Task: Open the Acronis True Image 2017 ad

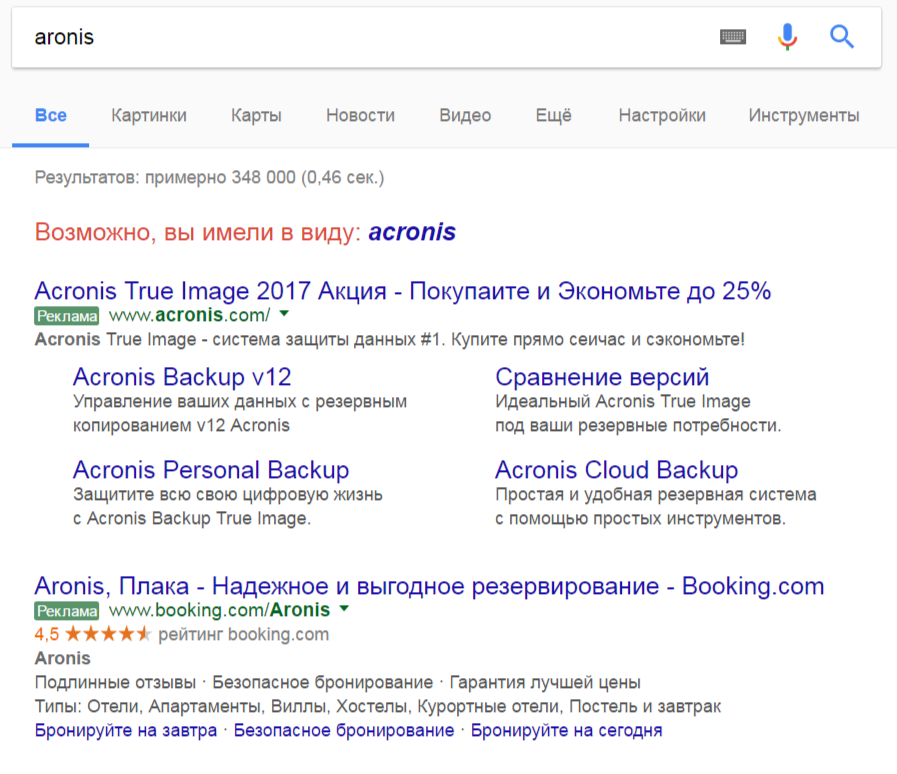Action: (402, 291)
